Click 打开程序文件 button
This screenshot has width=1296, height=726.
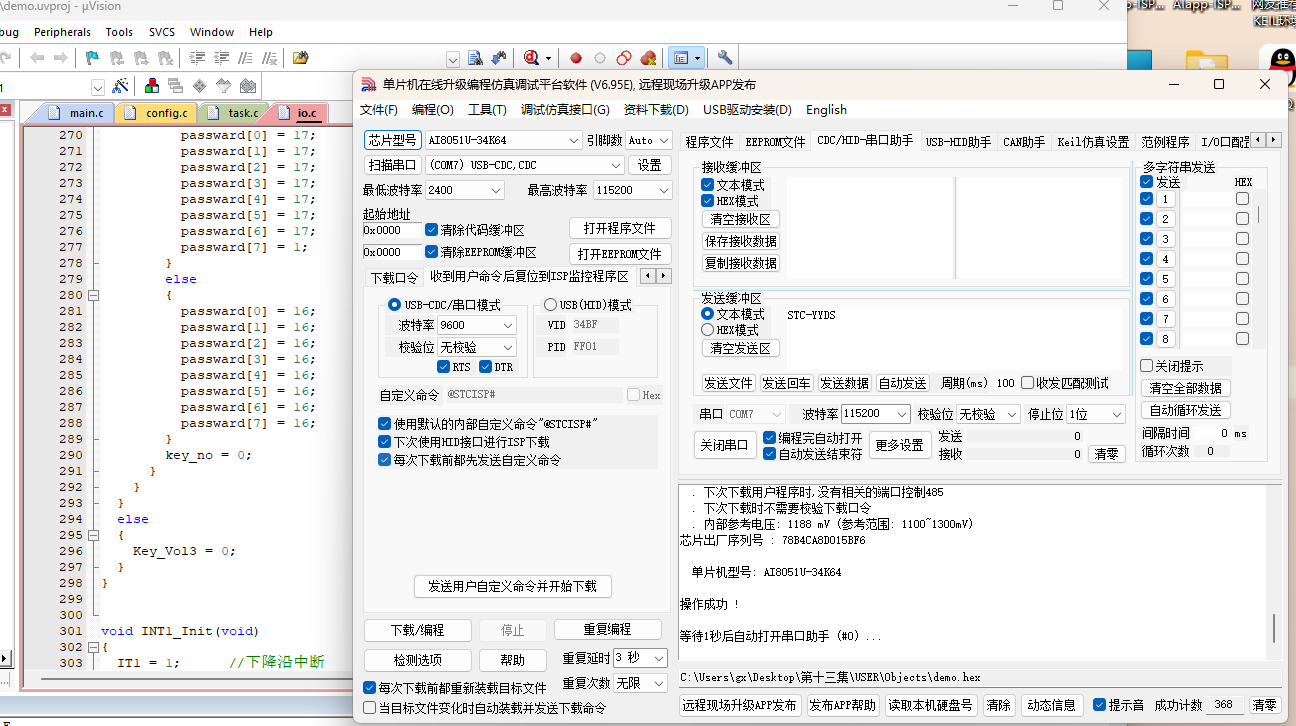coord(620,229)
